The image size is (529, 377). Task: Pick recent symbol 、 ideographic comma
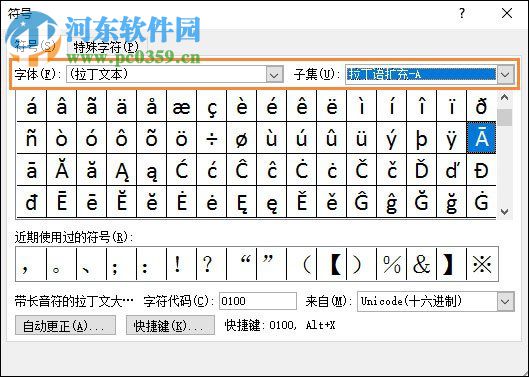[91, 264]
